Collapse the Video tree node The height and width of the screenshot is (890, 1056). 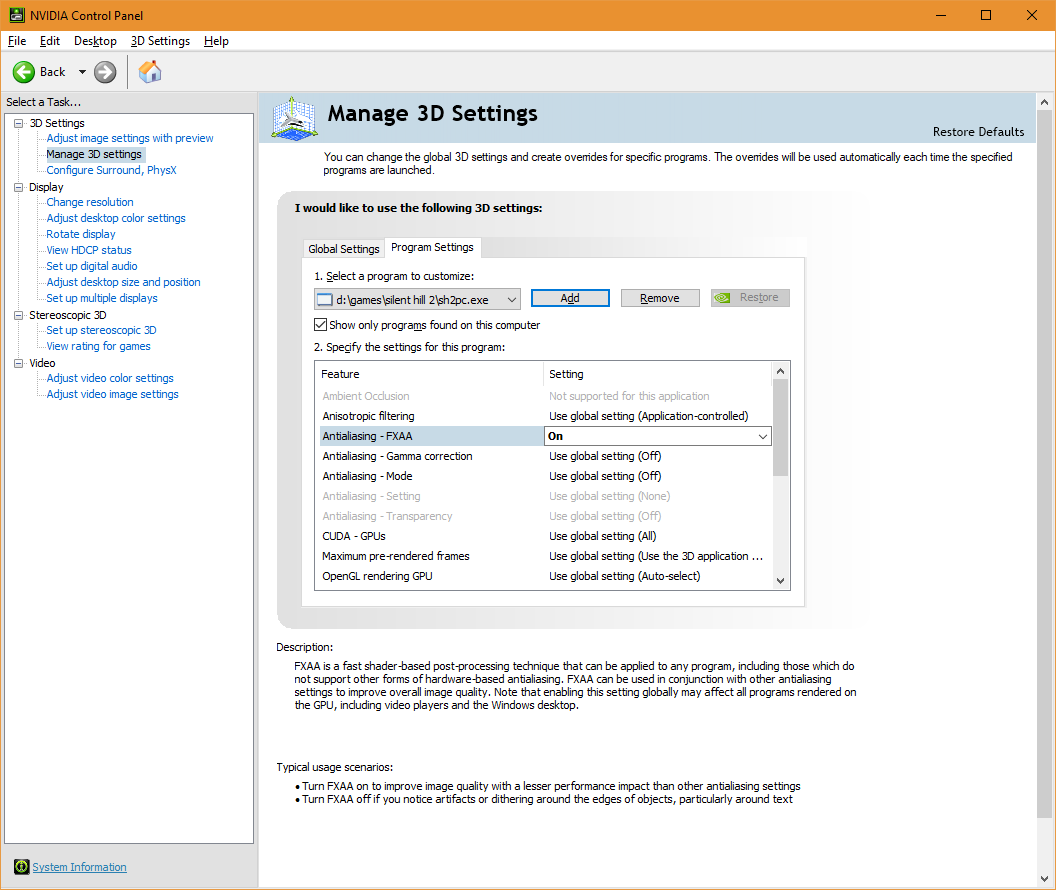pyautogui.click(x=18, y=363)
